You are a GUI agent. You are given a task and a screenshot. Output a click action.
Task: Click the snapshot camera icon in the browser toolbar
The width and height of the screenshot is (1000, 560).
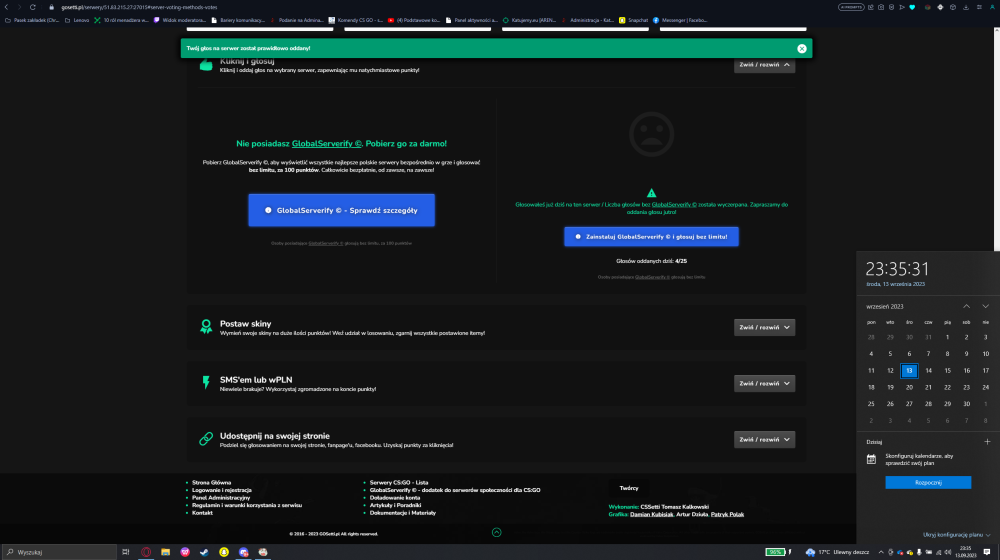(881, 7)
